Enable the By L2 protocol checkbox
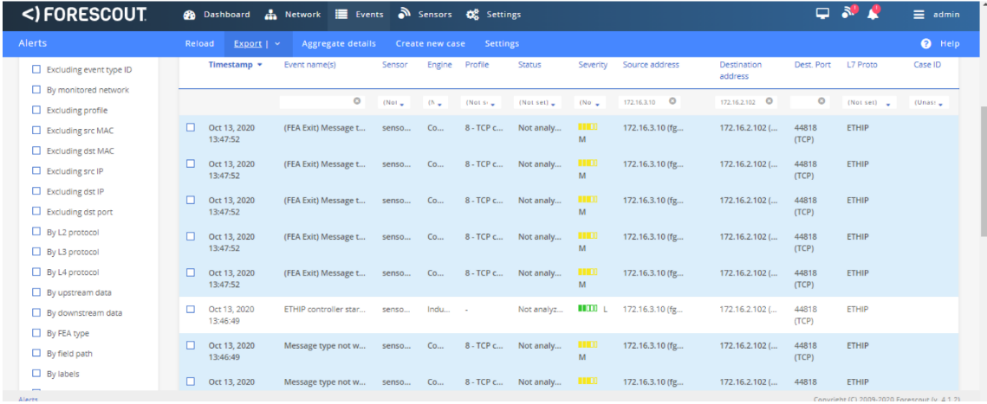 (x=36, y=232)
